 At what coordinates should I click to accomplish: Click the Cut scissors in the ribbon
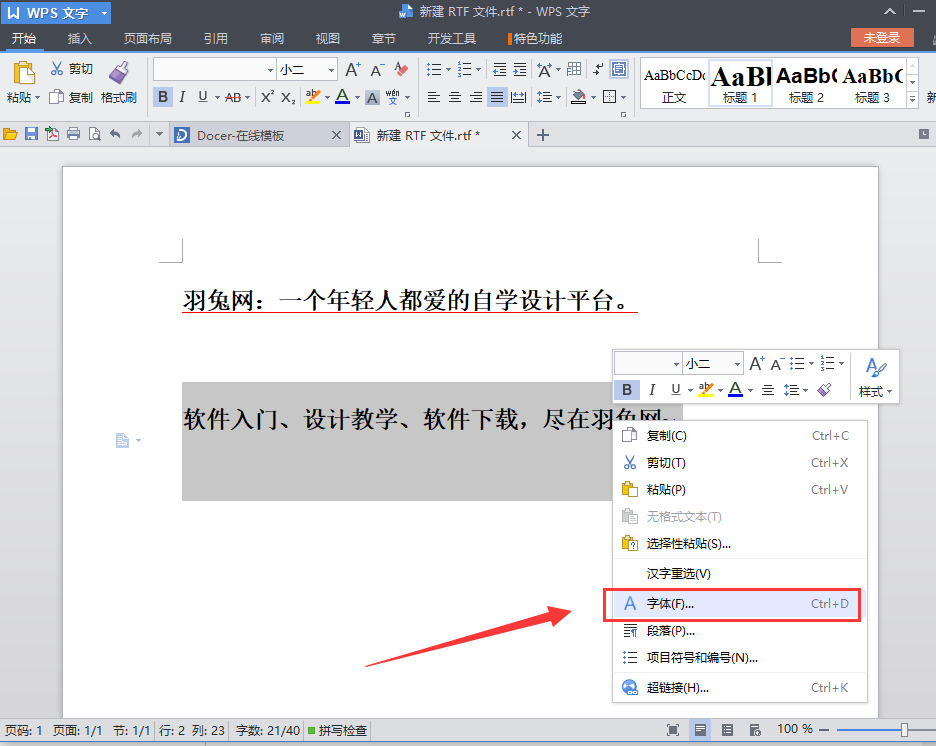click(57, 69)
